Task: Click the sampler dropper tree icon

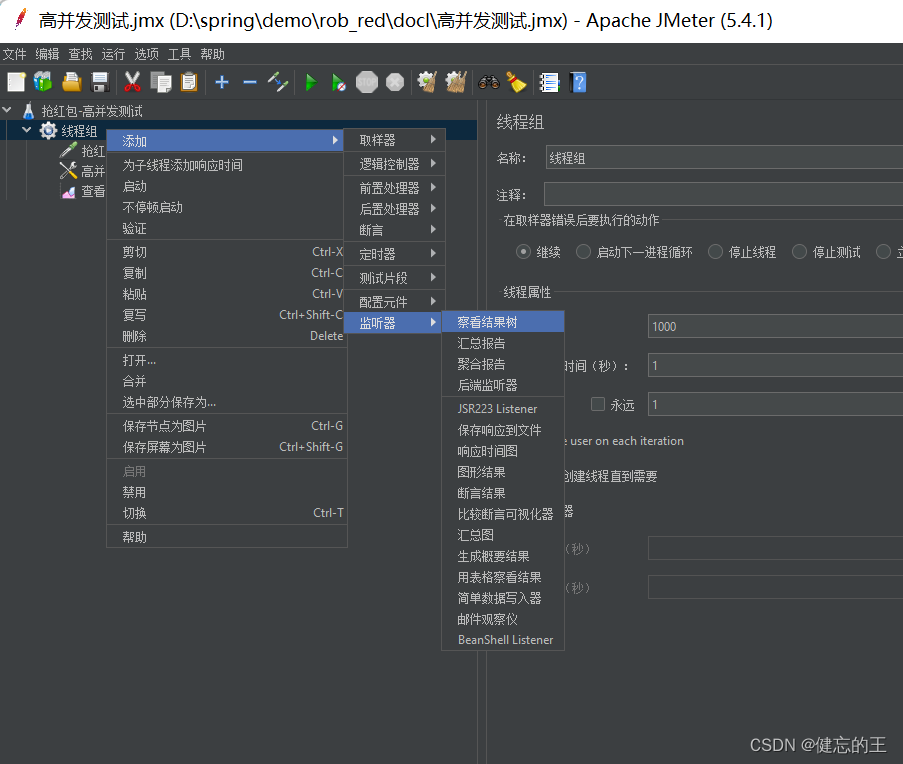Action: [x=68, y=150]
